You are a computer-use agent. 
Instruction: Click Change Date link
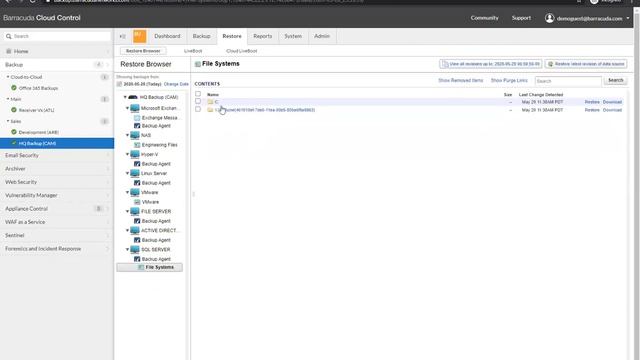(176, 84)
